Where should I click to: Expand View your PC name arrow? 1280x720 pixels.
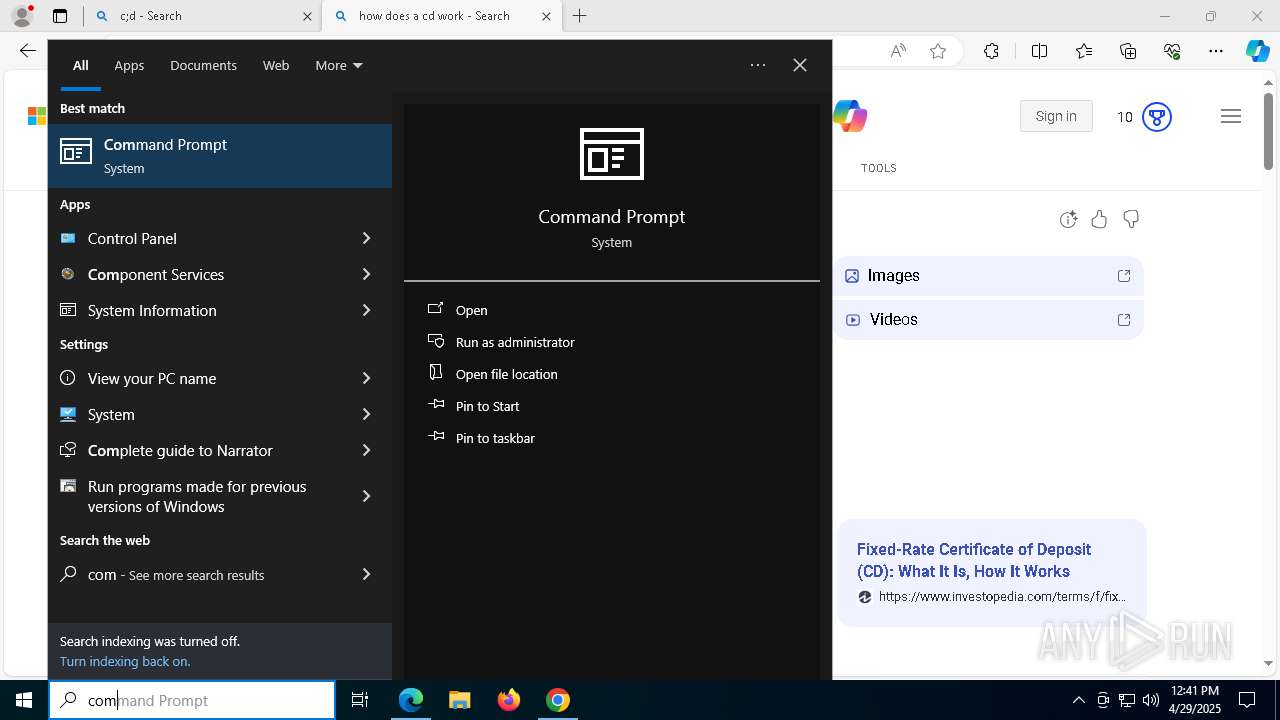pos(366,378)
